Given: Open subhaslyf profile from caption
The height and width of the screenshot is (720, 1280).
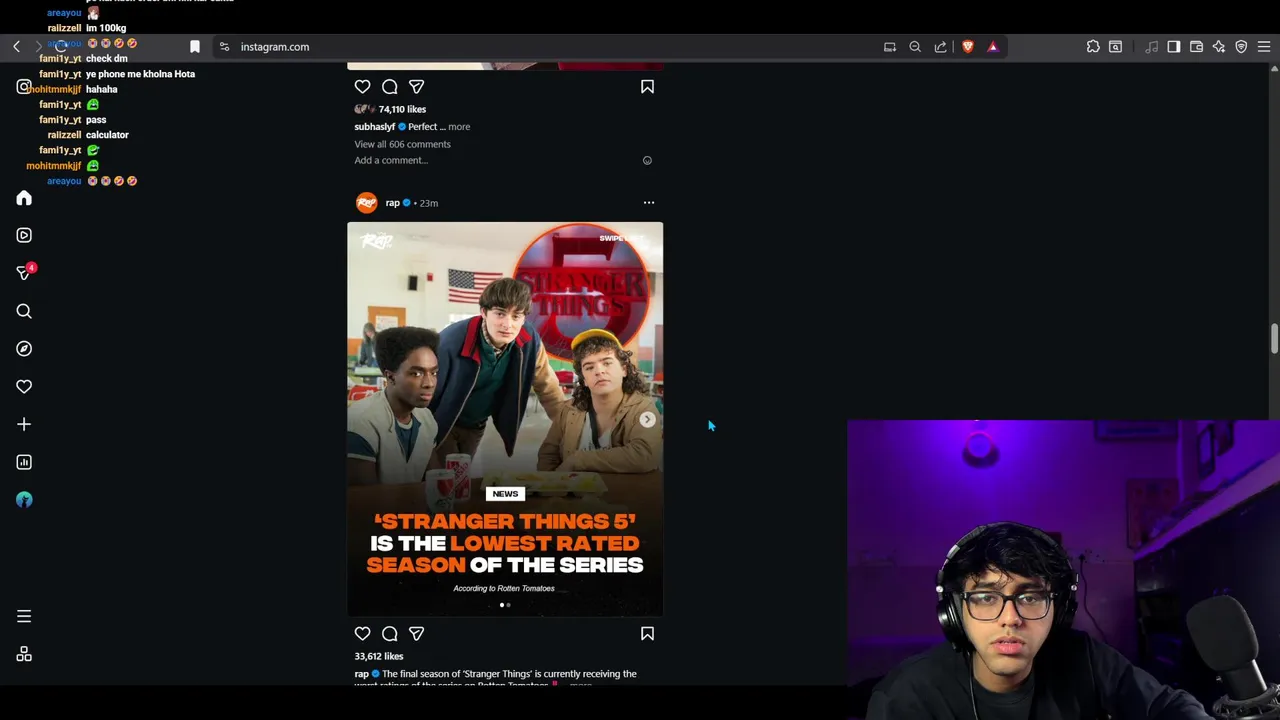Looking at the screenshot, I should pos(375,127).
